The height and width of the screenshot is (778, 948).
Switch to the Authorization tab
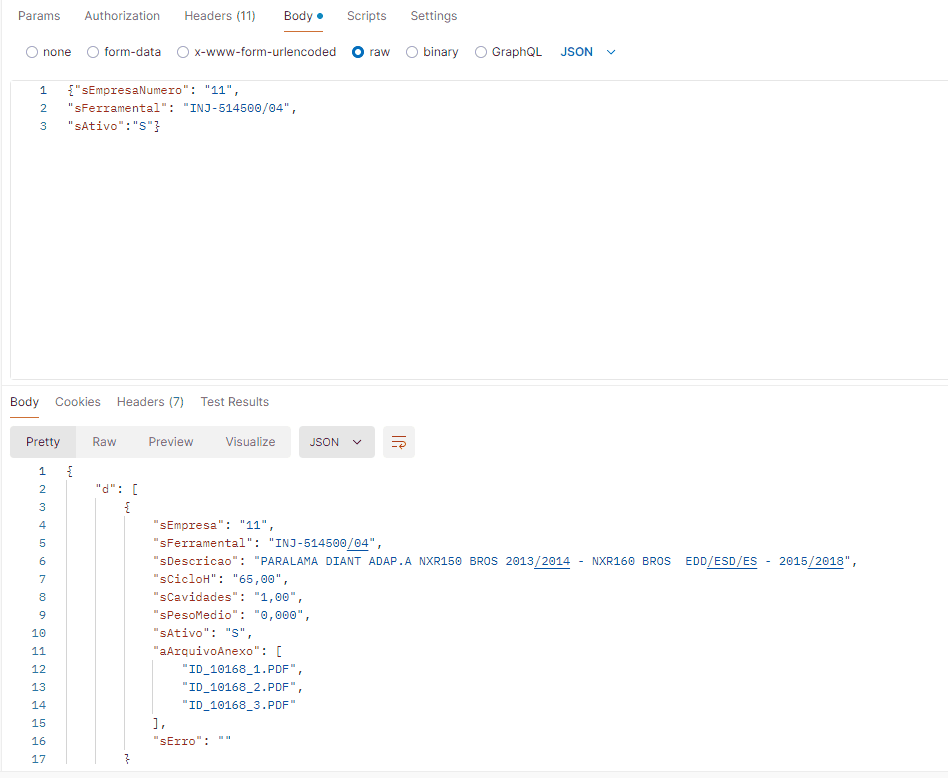(x=122, y=16)
